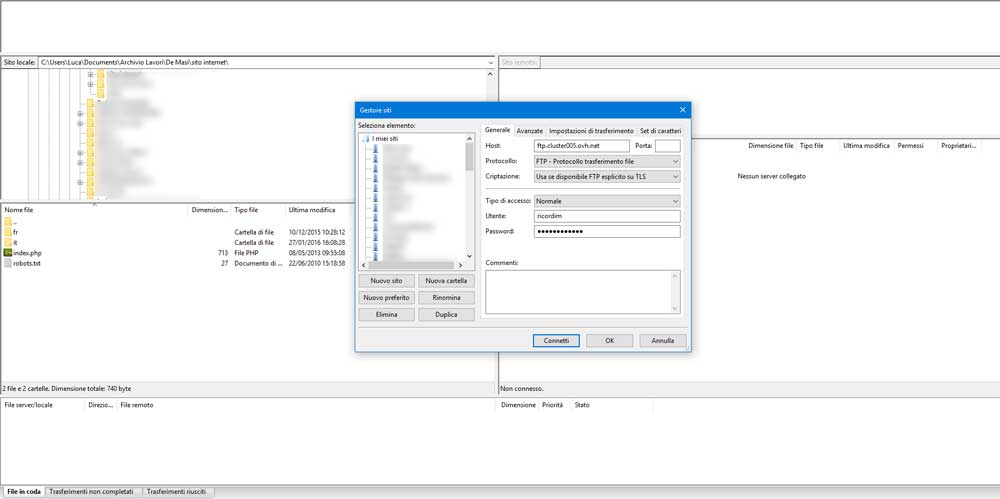
Task: Open the Criptazione dropdown
Action: 607,176
